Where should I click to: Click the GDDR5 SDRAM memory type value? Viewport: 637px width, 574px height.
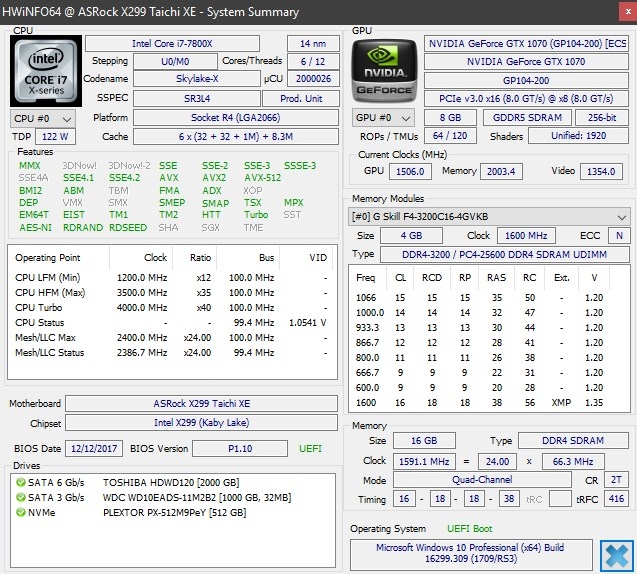click(527, 118)
